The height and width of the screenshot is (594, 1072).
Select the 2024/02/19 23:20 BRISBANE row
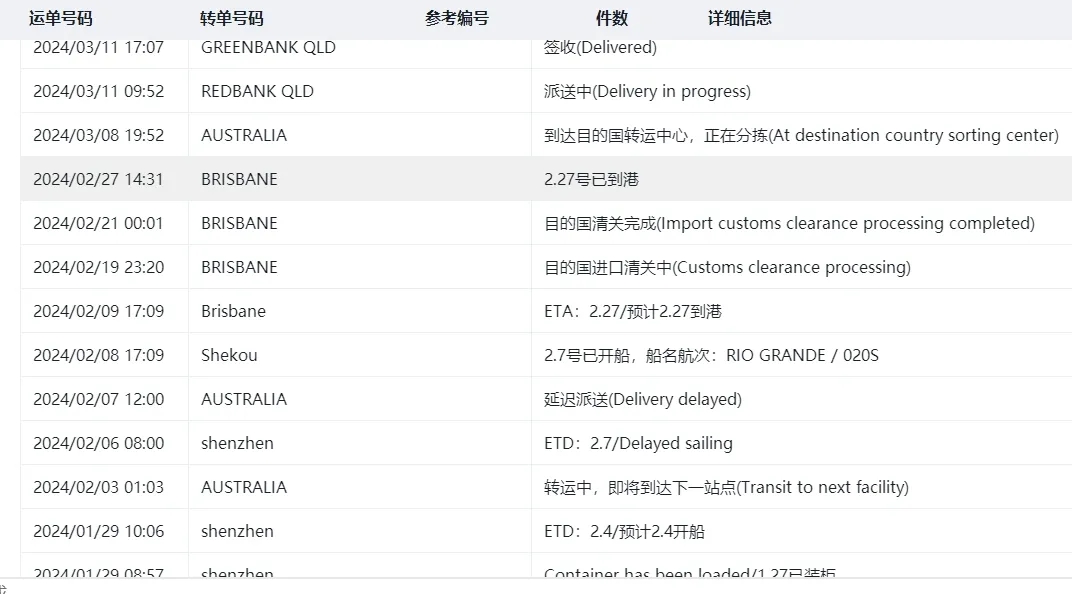pyautogui.click(x=546, y=267)
